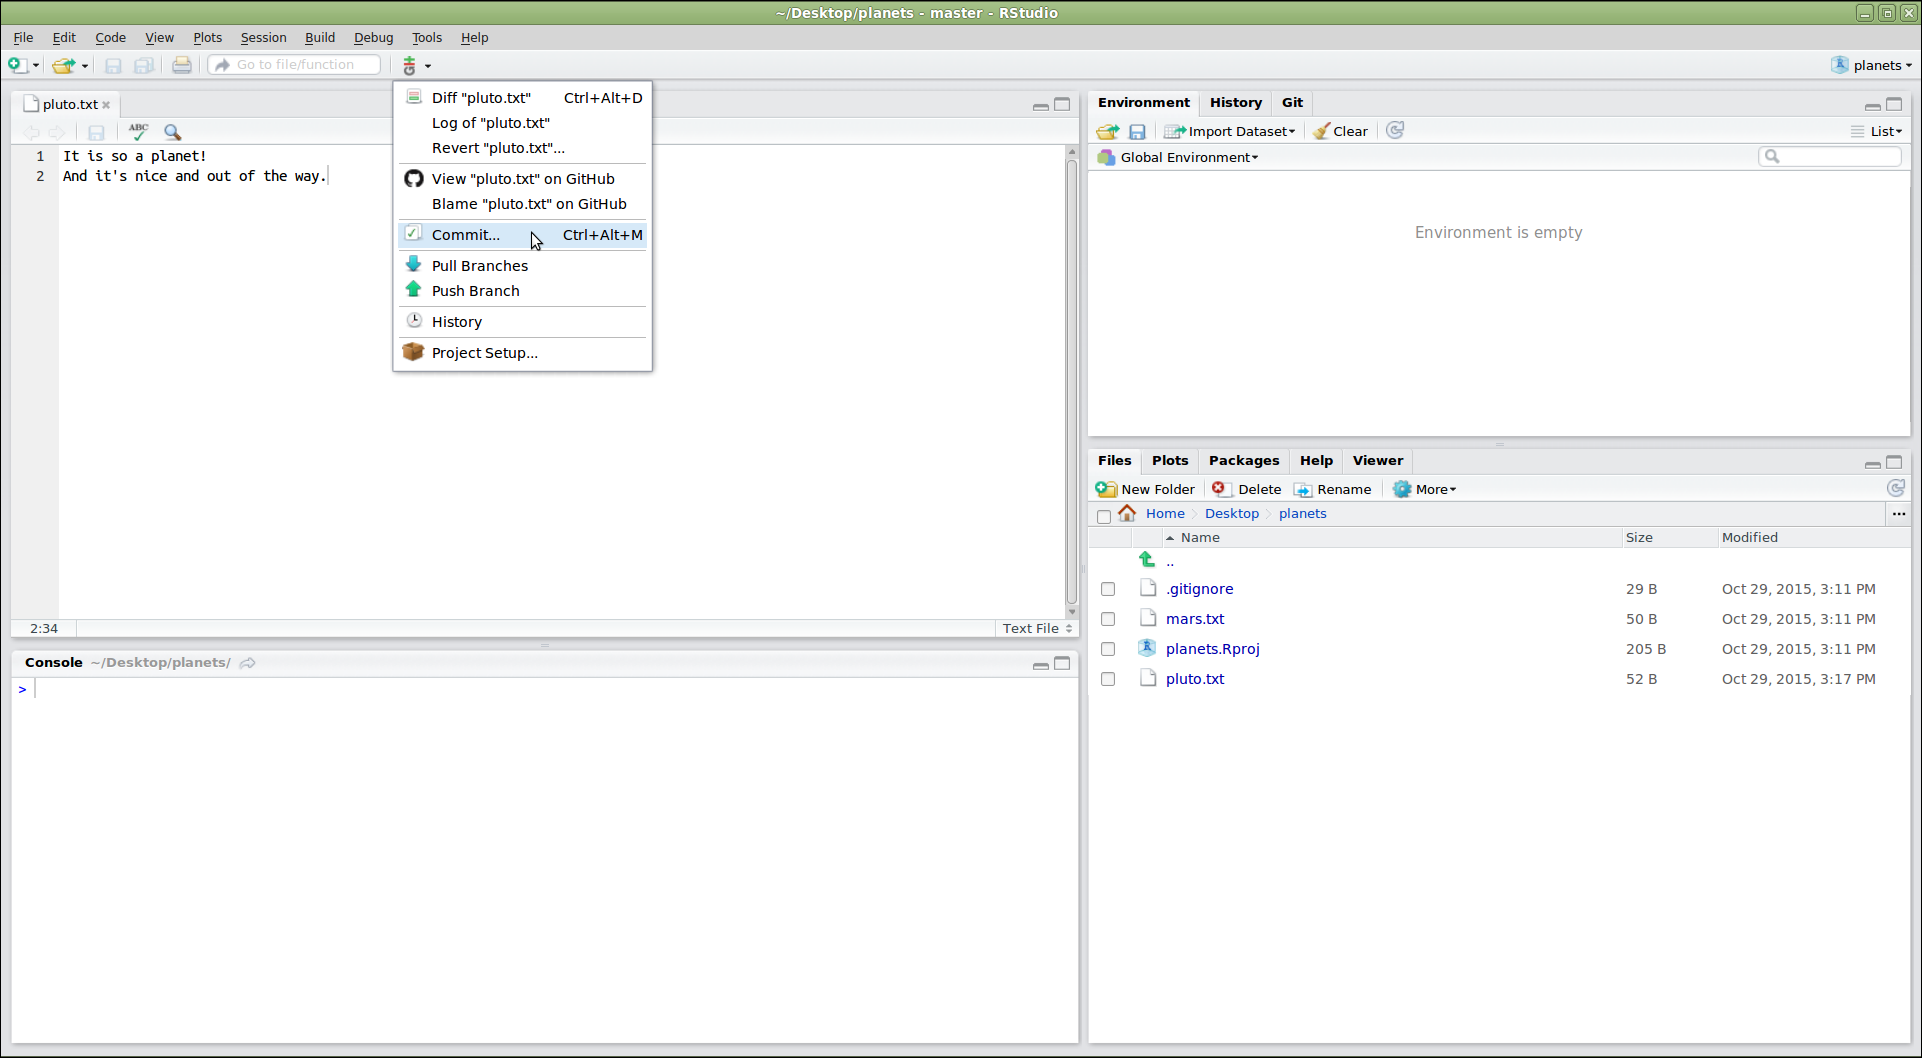
Task: Clear the environment with the broom icon
Action: (1341, 131)
